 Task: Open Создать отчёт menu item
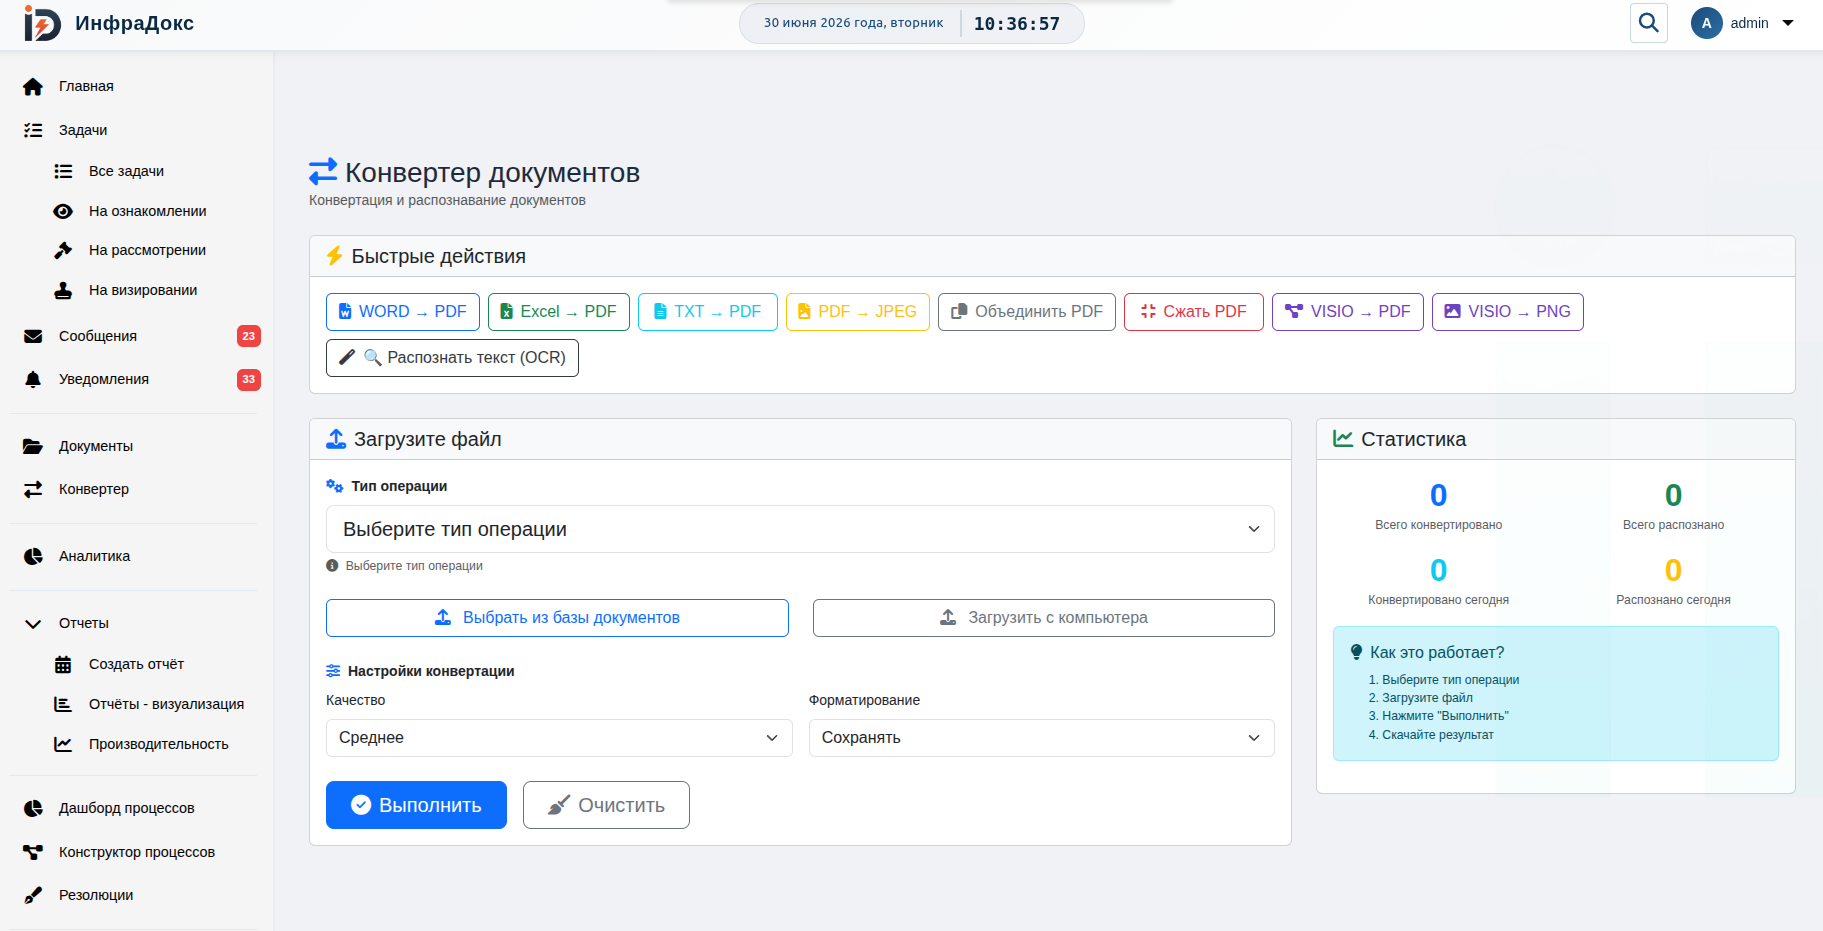tap(136, 664)
